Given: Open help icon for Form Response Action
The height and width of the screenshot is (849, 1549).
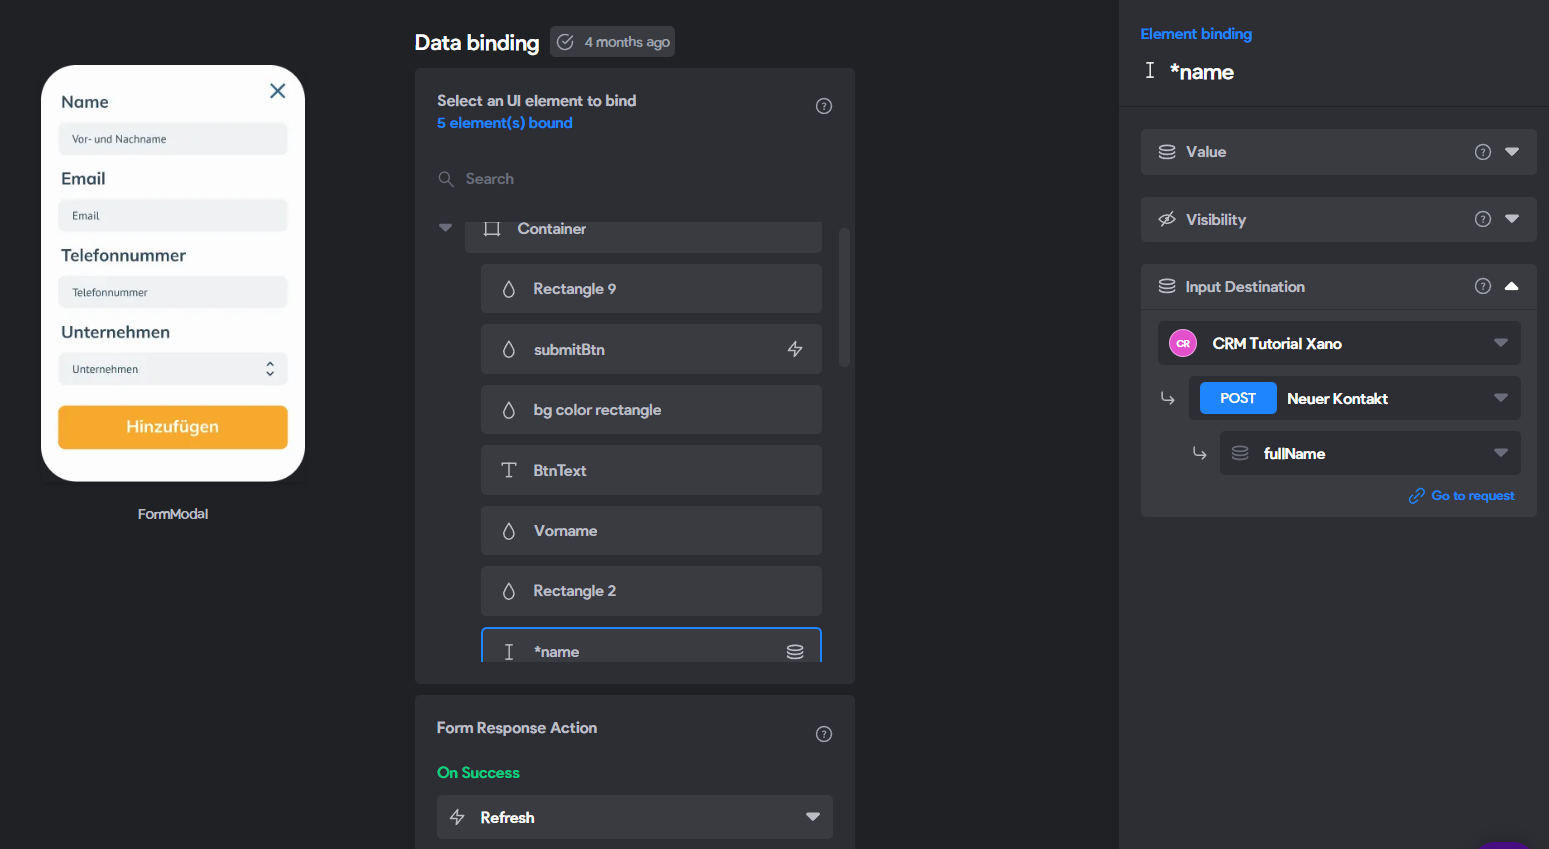Looking at the screenshot, I should pos(824,734).
